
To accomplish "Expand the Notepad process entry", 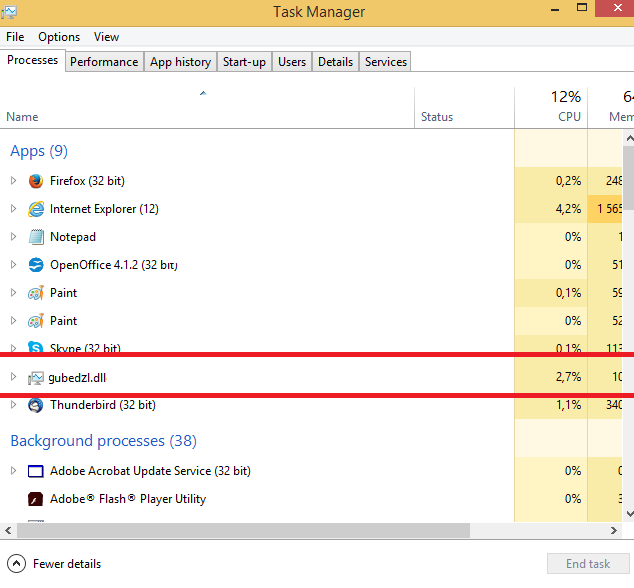I will pyautogui.click(x=13, y=237).
